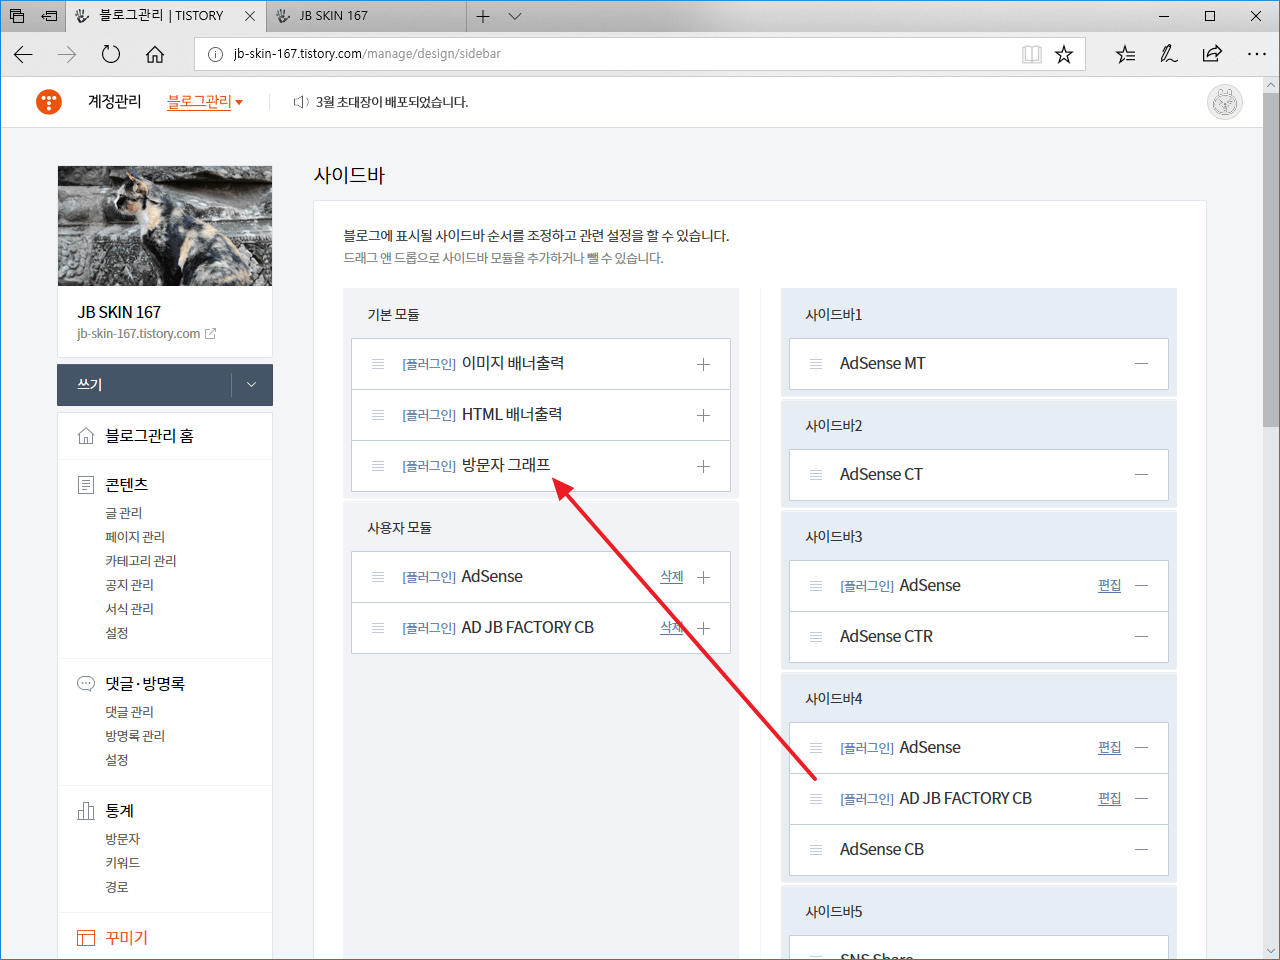Add AD JB FACTORY CB module plus

point(703,628)
